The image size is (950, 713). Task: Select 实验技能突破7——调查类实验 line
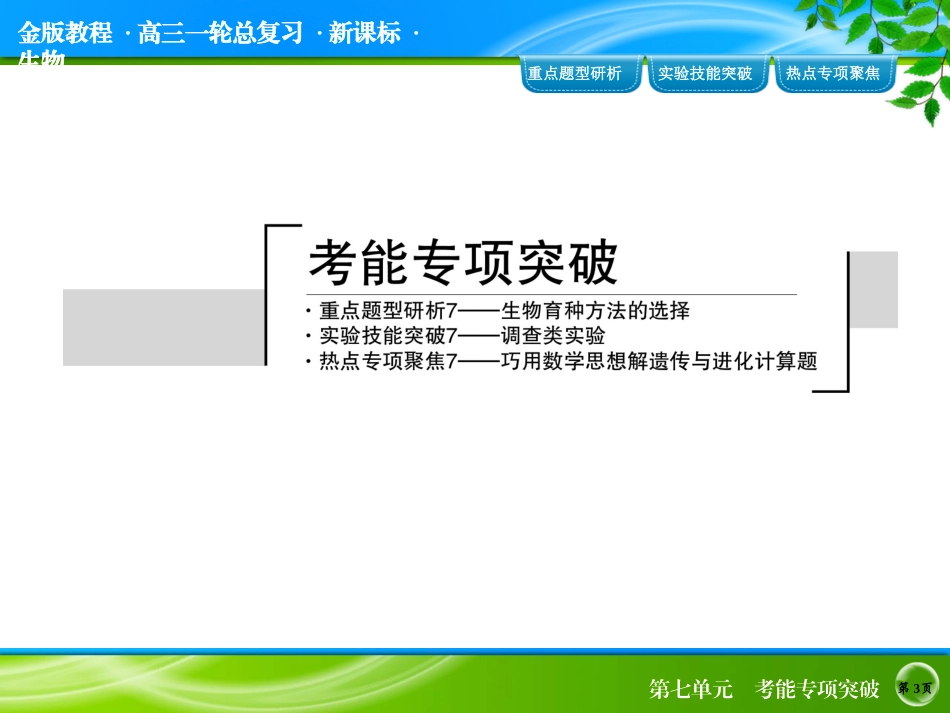click(x=462, y=336)
